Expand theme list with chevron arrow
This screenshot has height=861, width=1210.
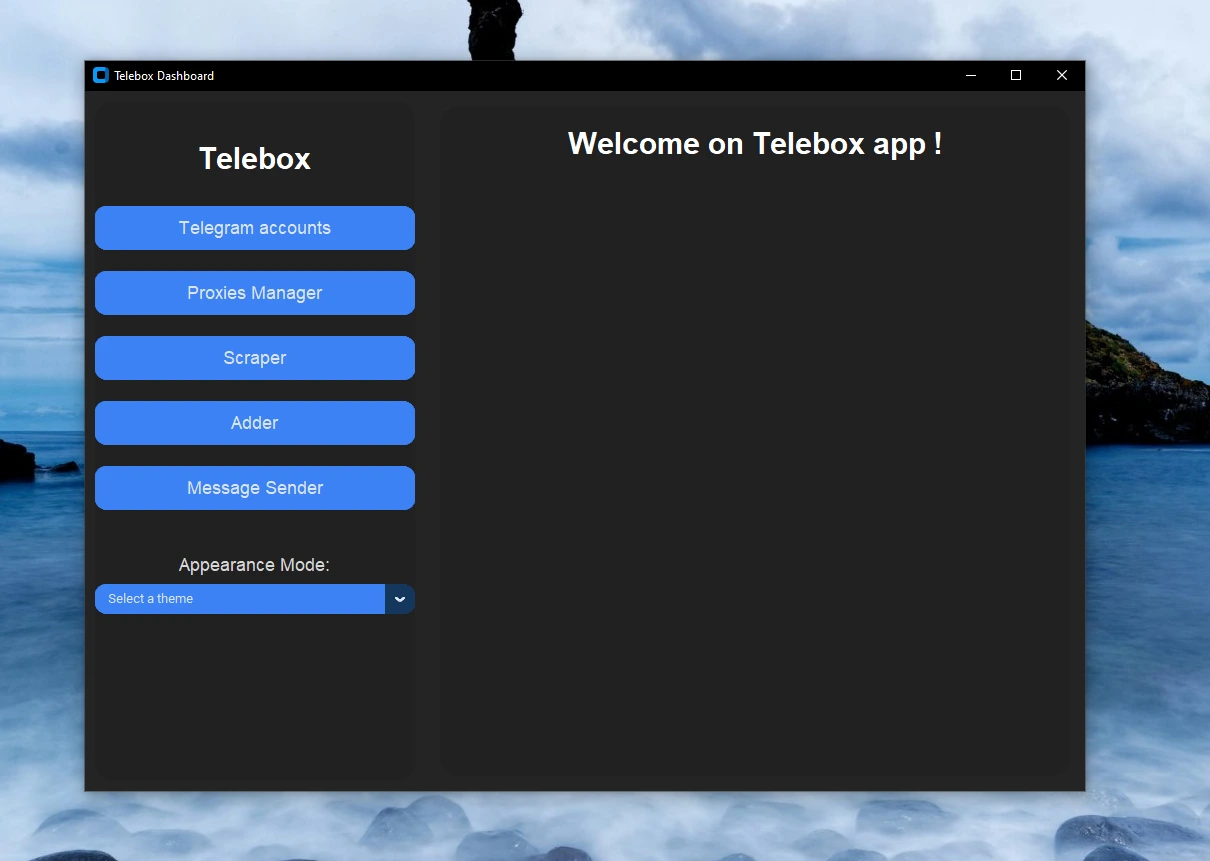400,599
